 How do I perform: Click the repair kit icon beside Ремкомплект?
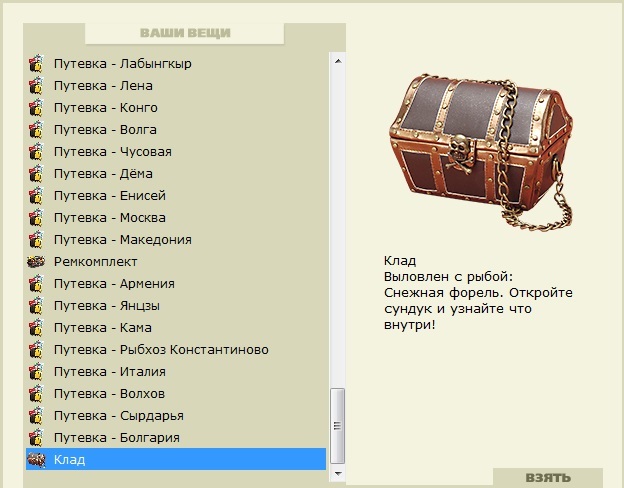(x=36, y=262)
